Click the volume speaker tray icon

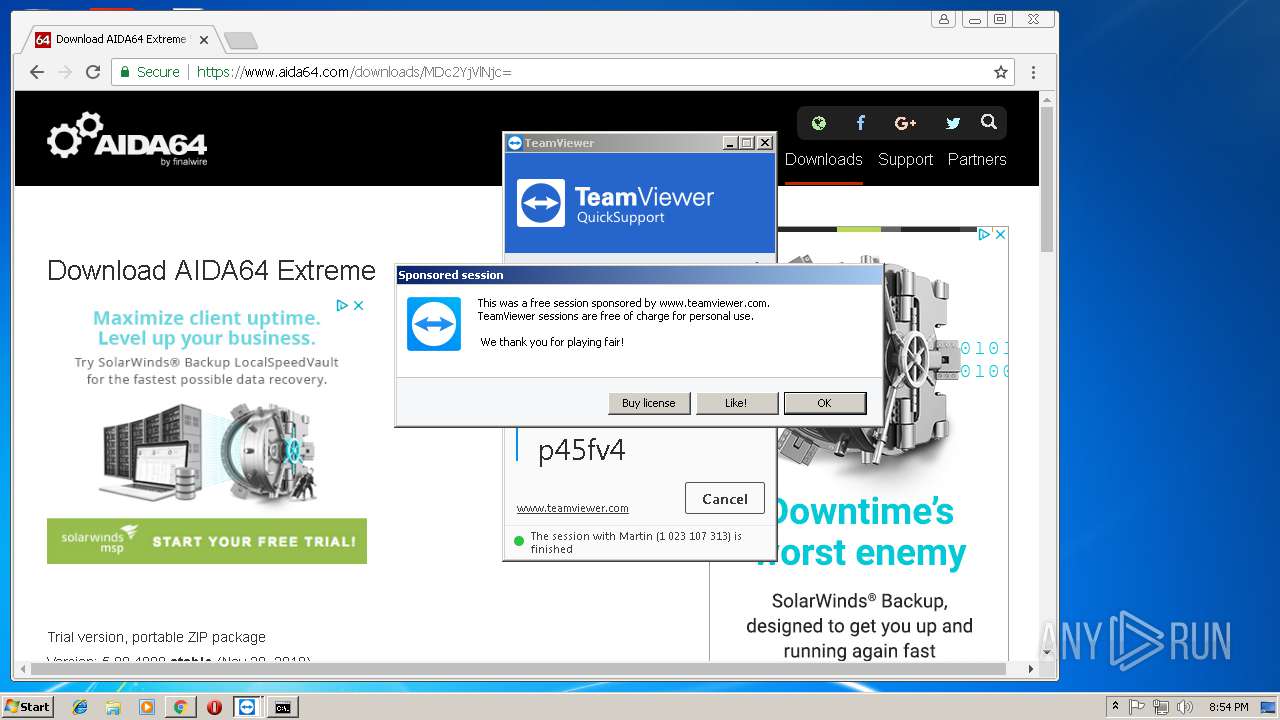(1185, 707)
